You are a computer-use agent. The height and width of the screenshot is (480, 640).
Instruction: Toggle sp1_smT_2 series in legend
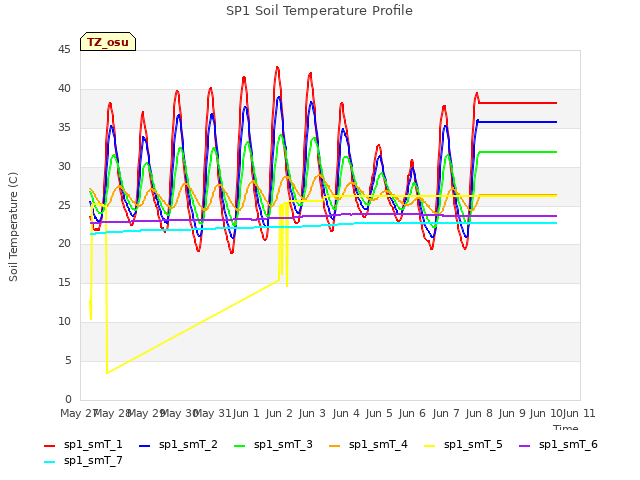point(178,444)
